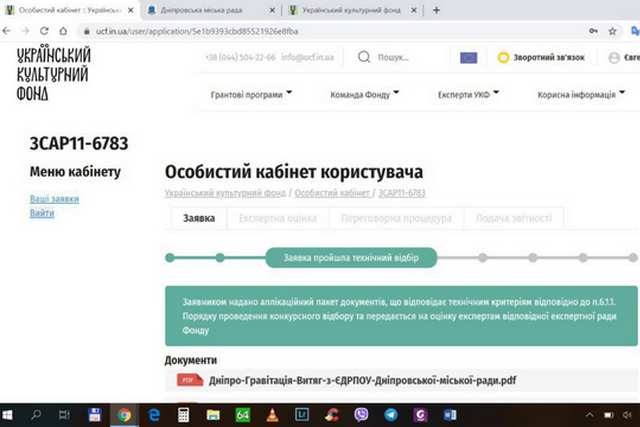Screen dimensions: 640x427
Task: Open Windows Start menu
Action: point(7,415)
